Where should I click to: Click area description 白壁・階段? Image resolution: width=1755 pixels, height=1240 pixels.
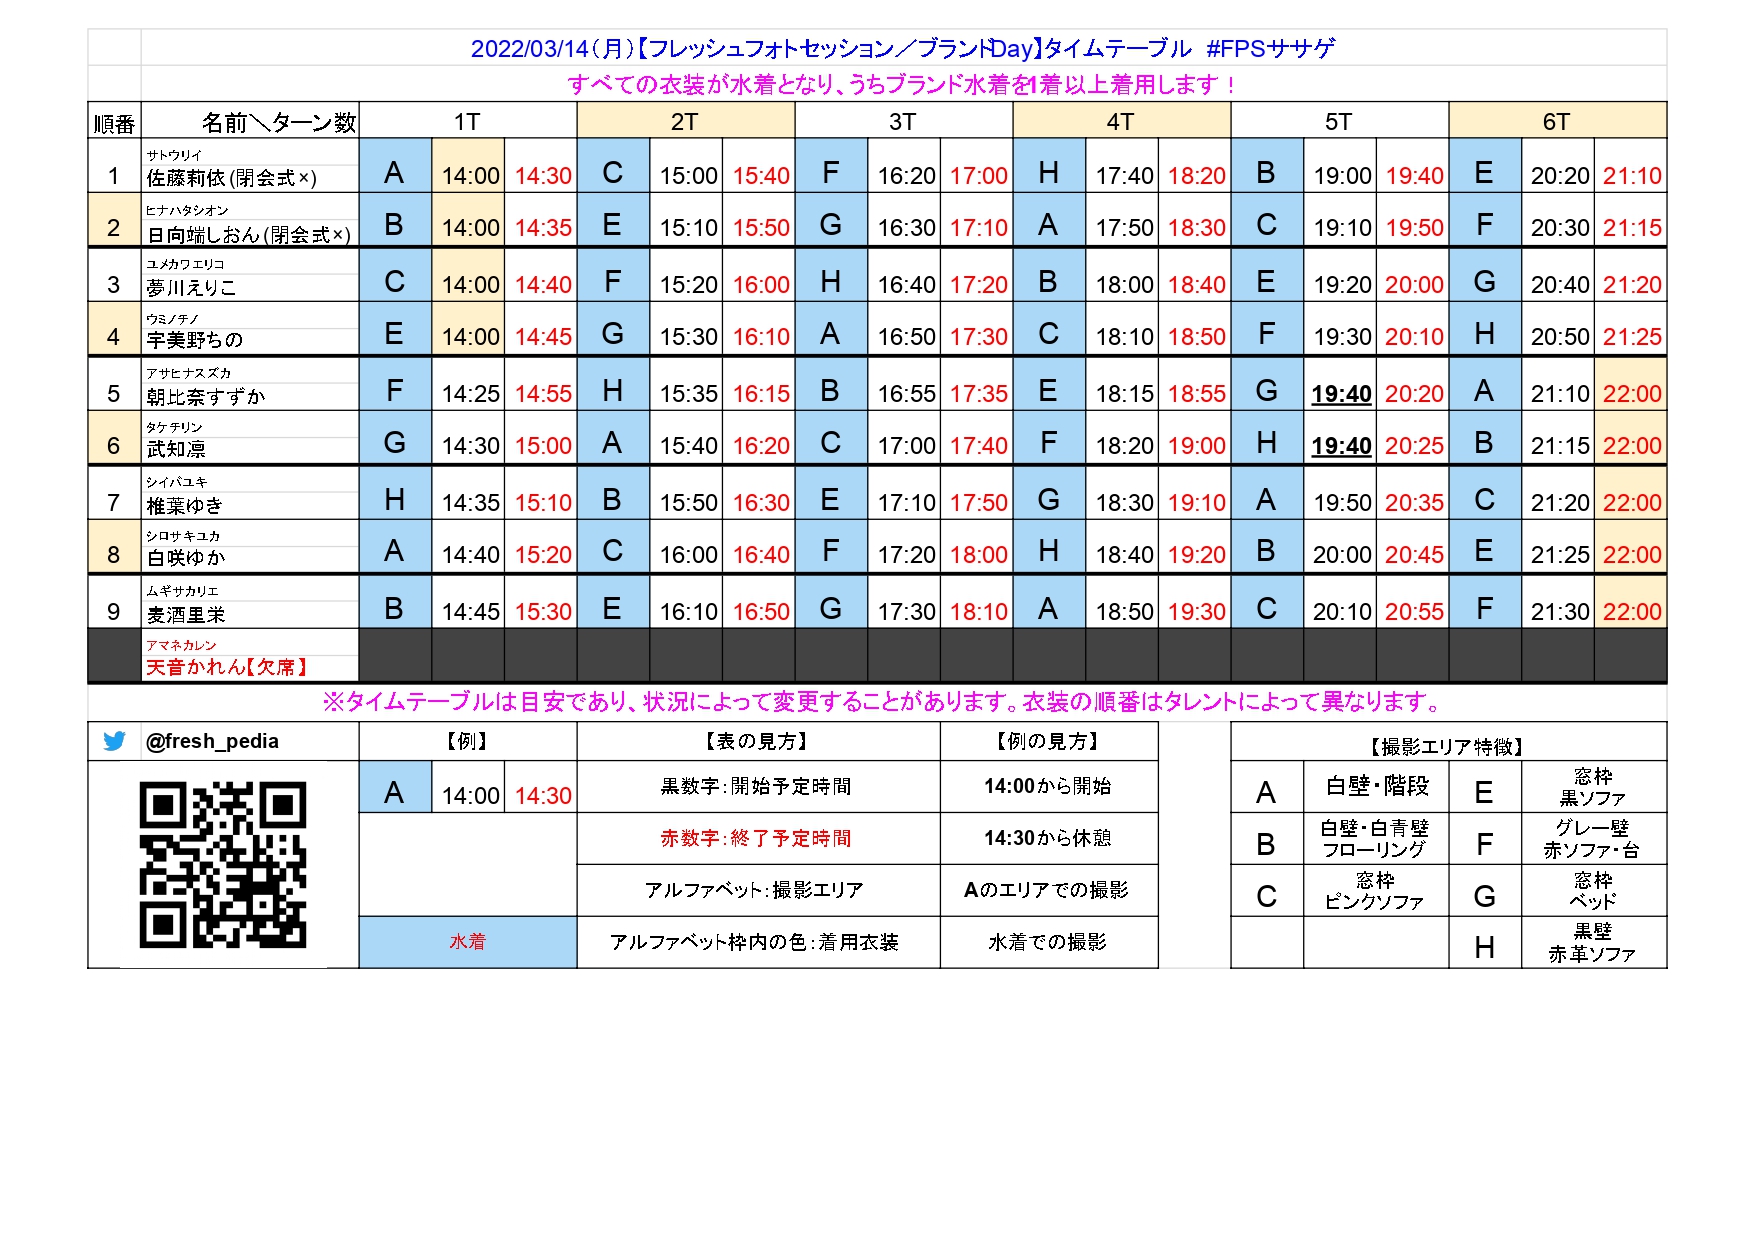[x=1377, y=787]
